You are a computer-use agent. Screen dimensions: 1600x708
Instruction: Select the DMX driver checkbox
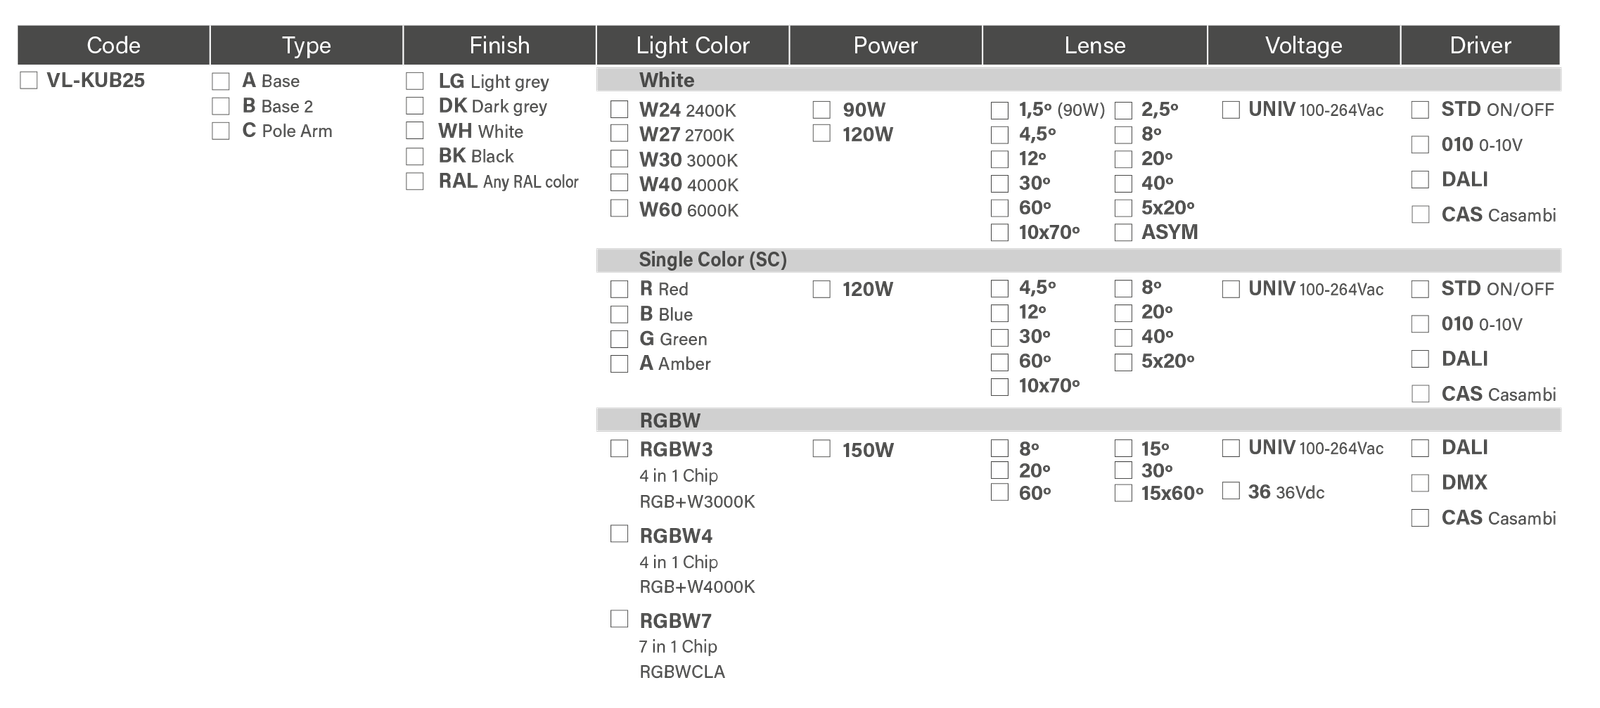click(1420, 483)
